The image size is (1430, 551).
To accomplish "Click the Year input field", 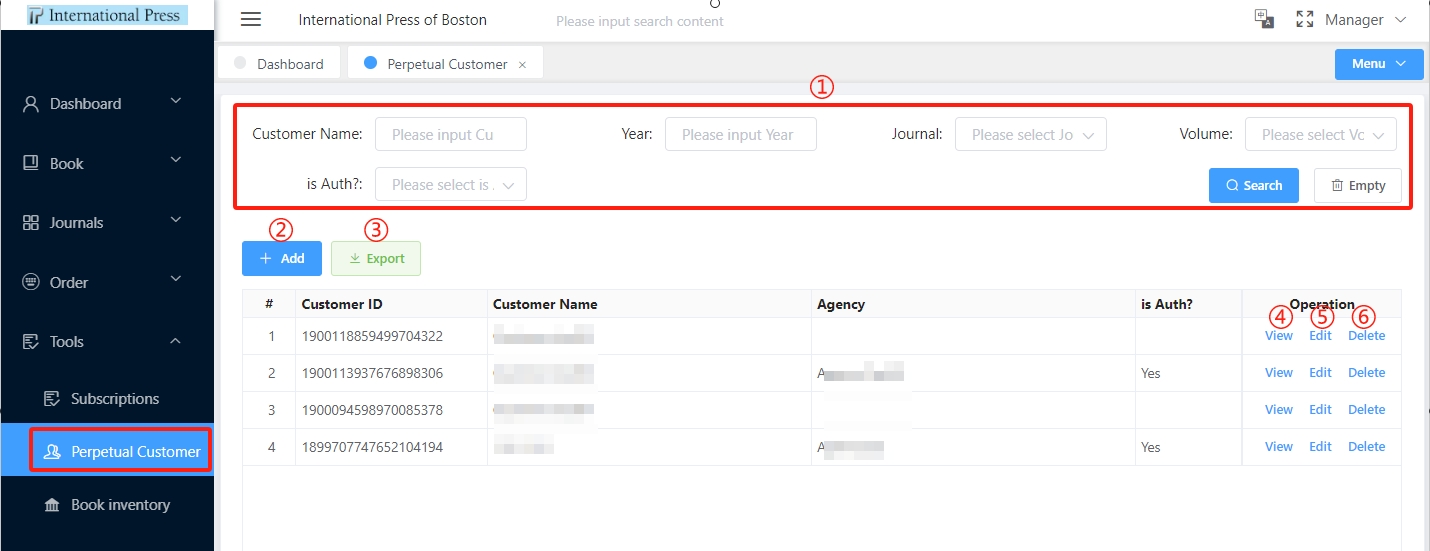I will pos(741,134).
